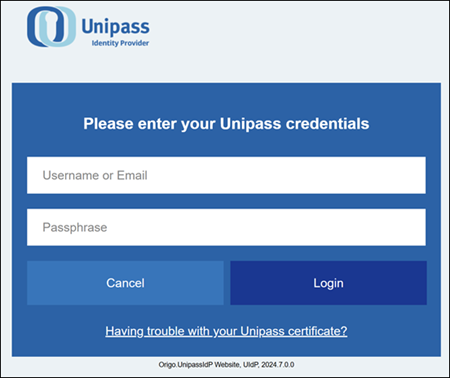Viewport: 450px width, 378px height.
Task: Click the dark navy Login button
Action: coord(328,283)
